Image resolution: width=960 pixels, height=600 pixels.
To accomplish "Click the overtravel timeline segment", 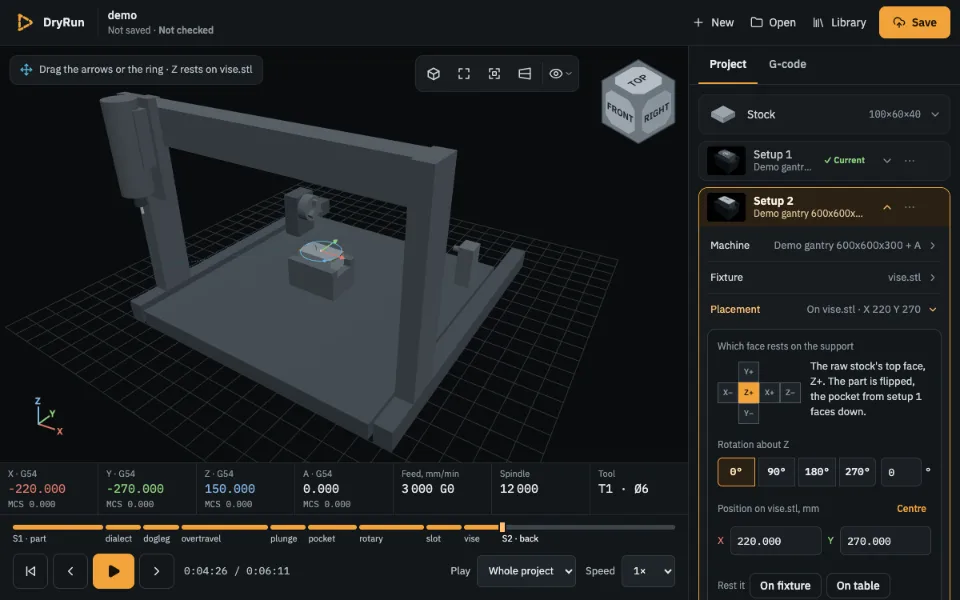I will [x=225, y=527].
